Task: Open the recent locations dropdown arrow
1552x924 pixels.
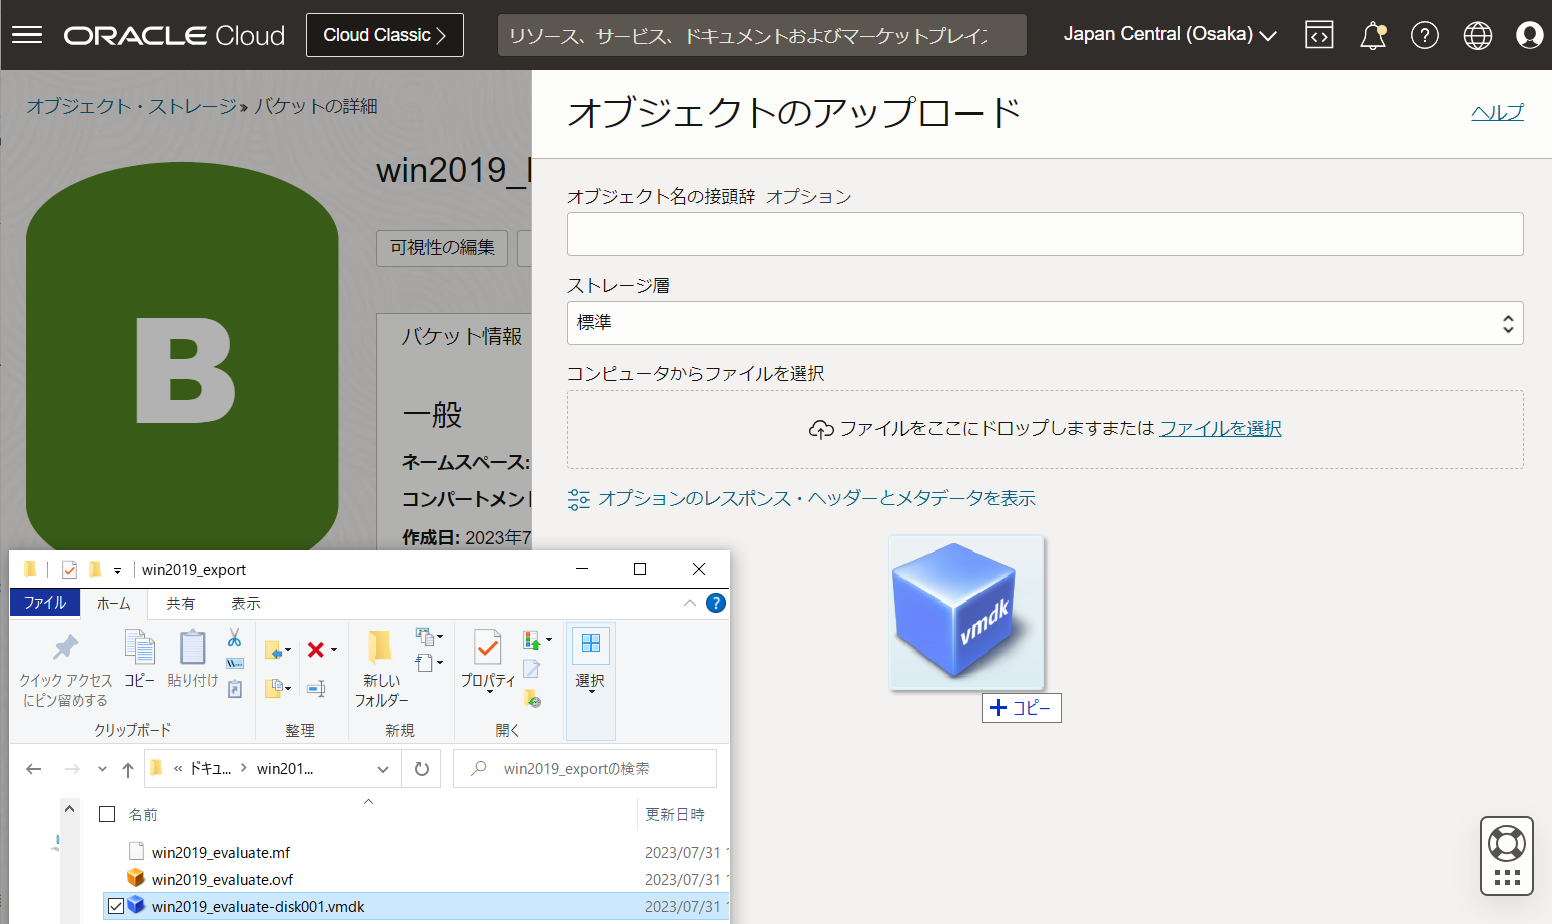Action: coord(102,769)
